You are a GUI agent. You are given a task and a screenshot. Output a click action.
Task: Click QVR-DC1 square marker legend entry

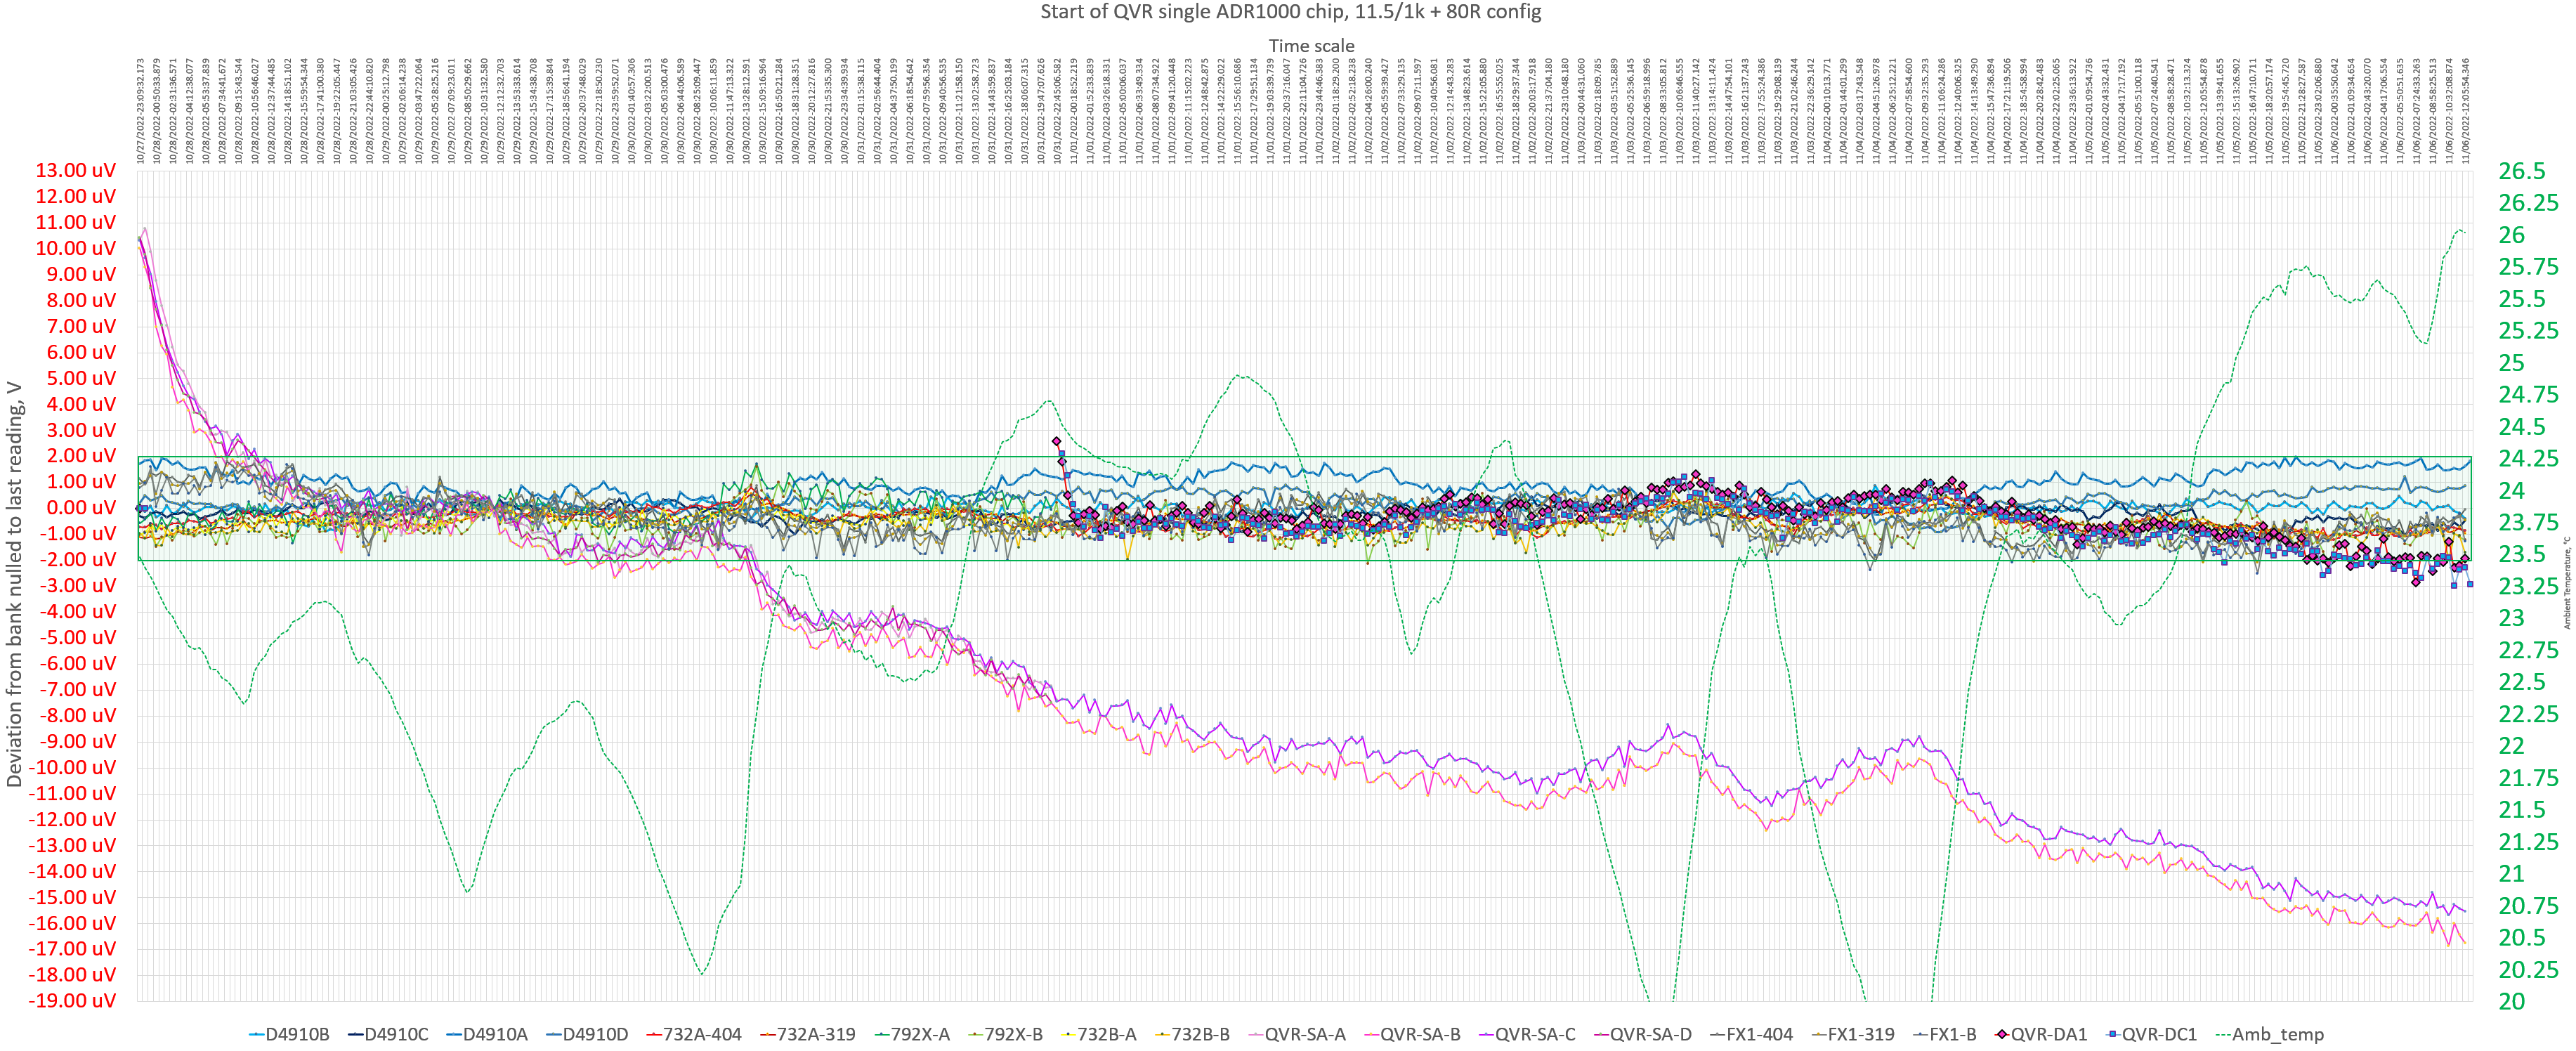2151,1034
